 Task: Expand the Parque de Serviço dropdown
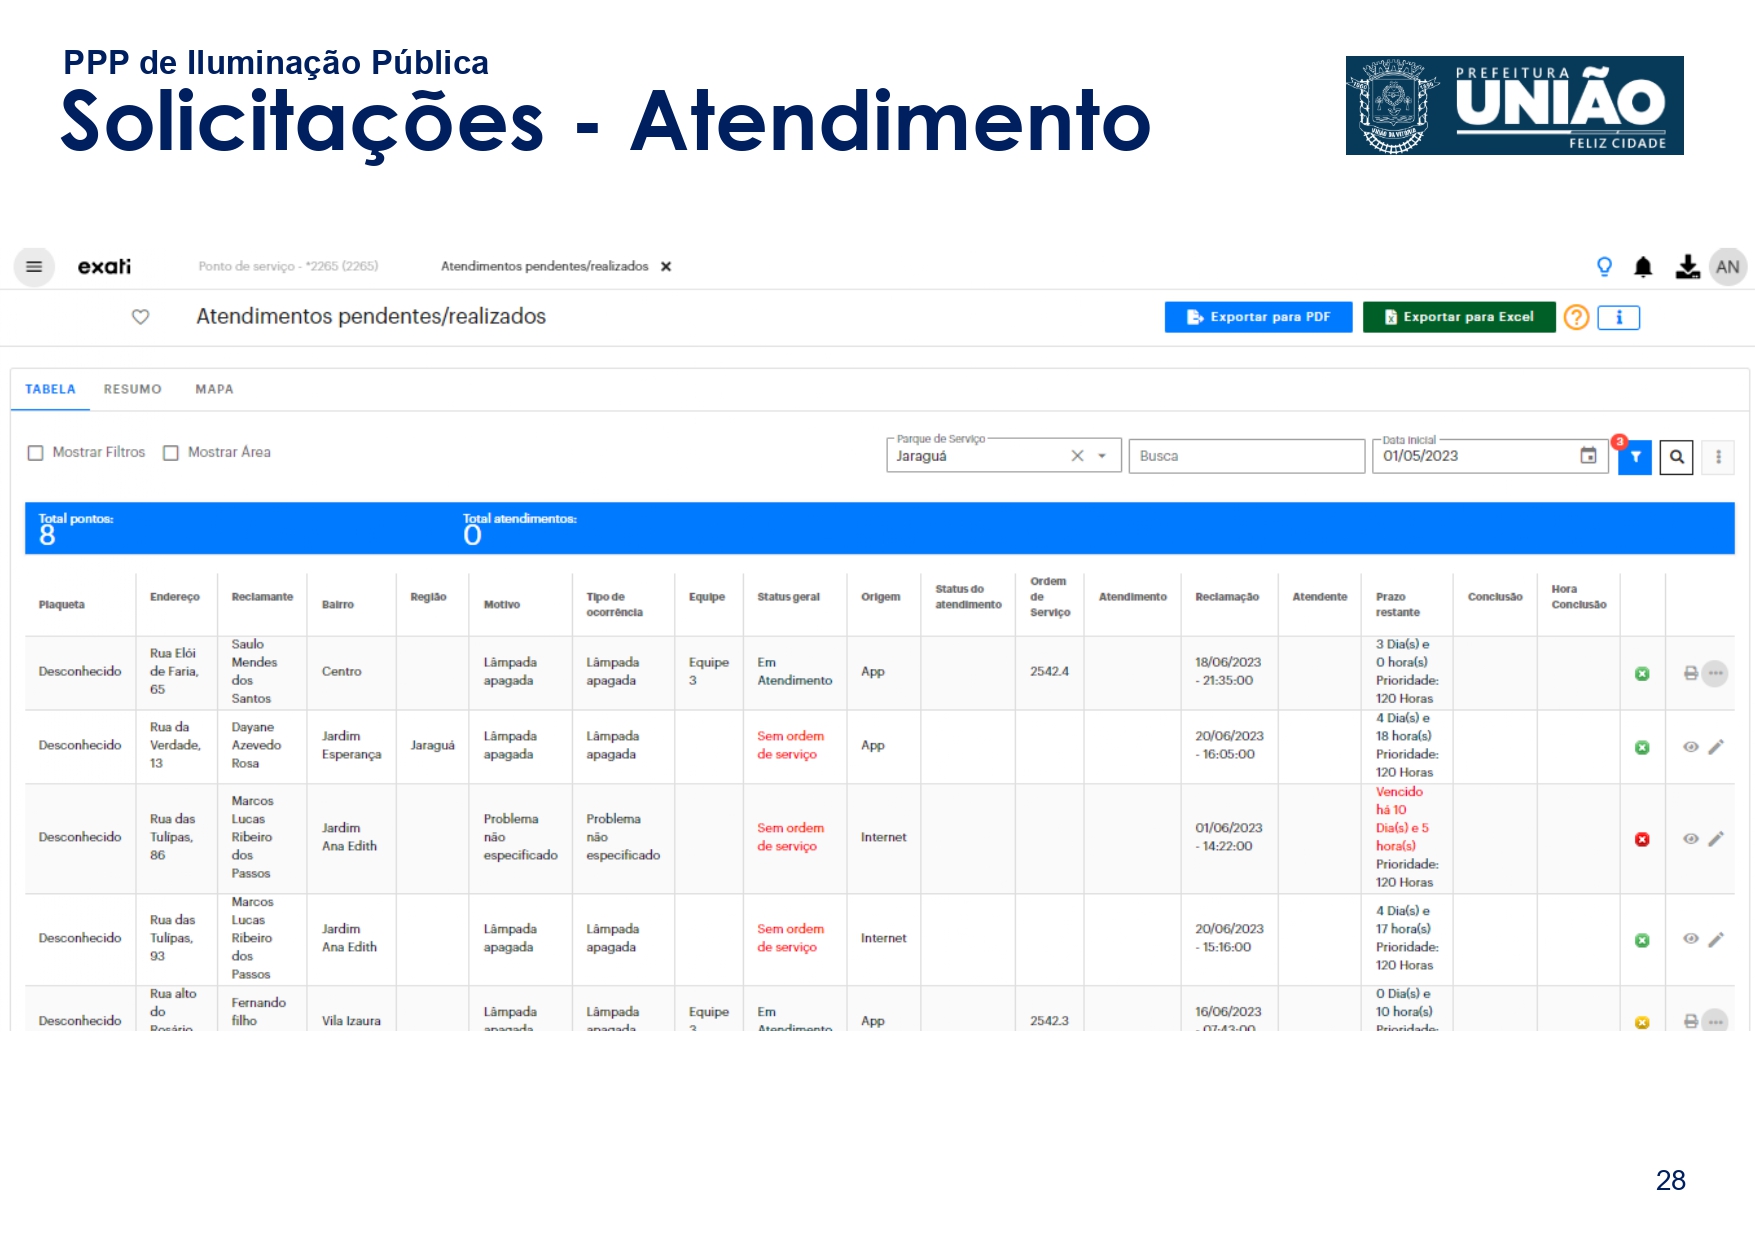(1102, 456)
